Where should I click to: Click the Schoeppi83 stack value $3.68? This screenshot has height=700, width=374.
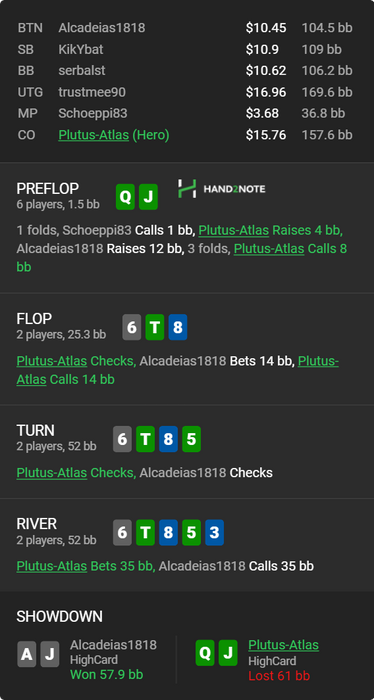[262, 113]
